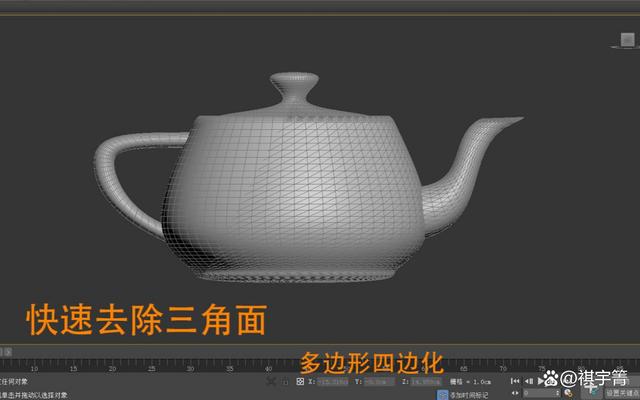This screenshot has width=640, height=400.
Task: Go to the start frame
Action: click(x=515, y=381)
